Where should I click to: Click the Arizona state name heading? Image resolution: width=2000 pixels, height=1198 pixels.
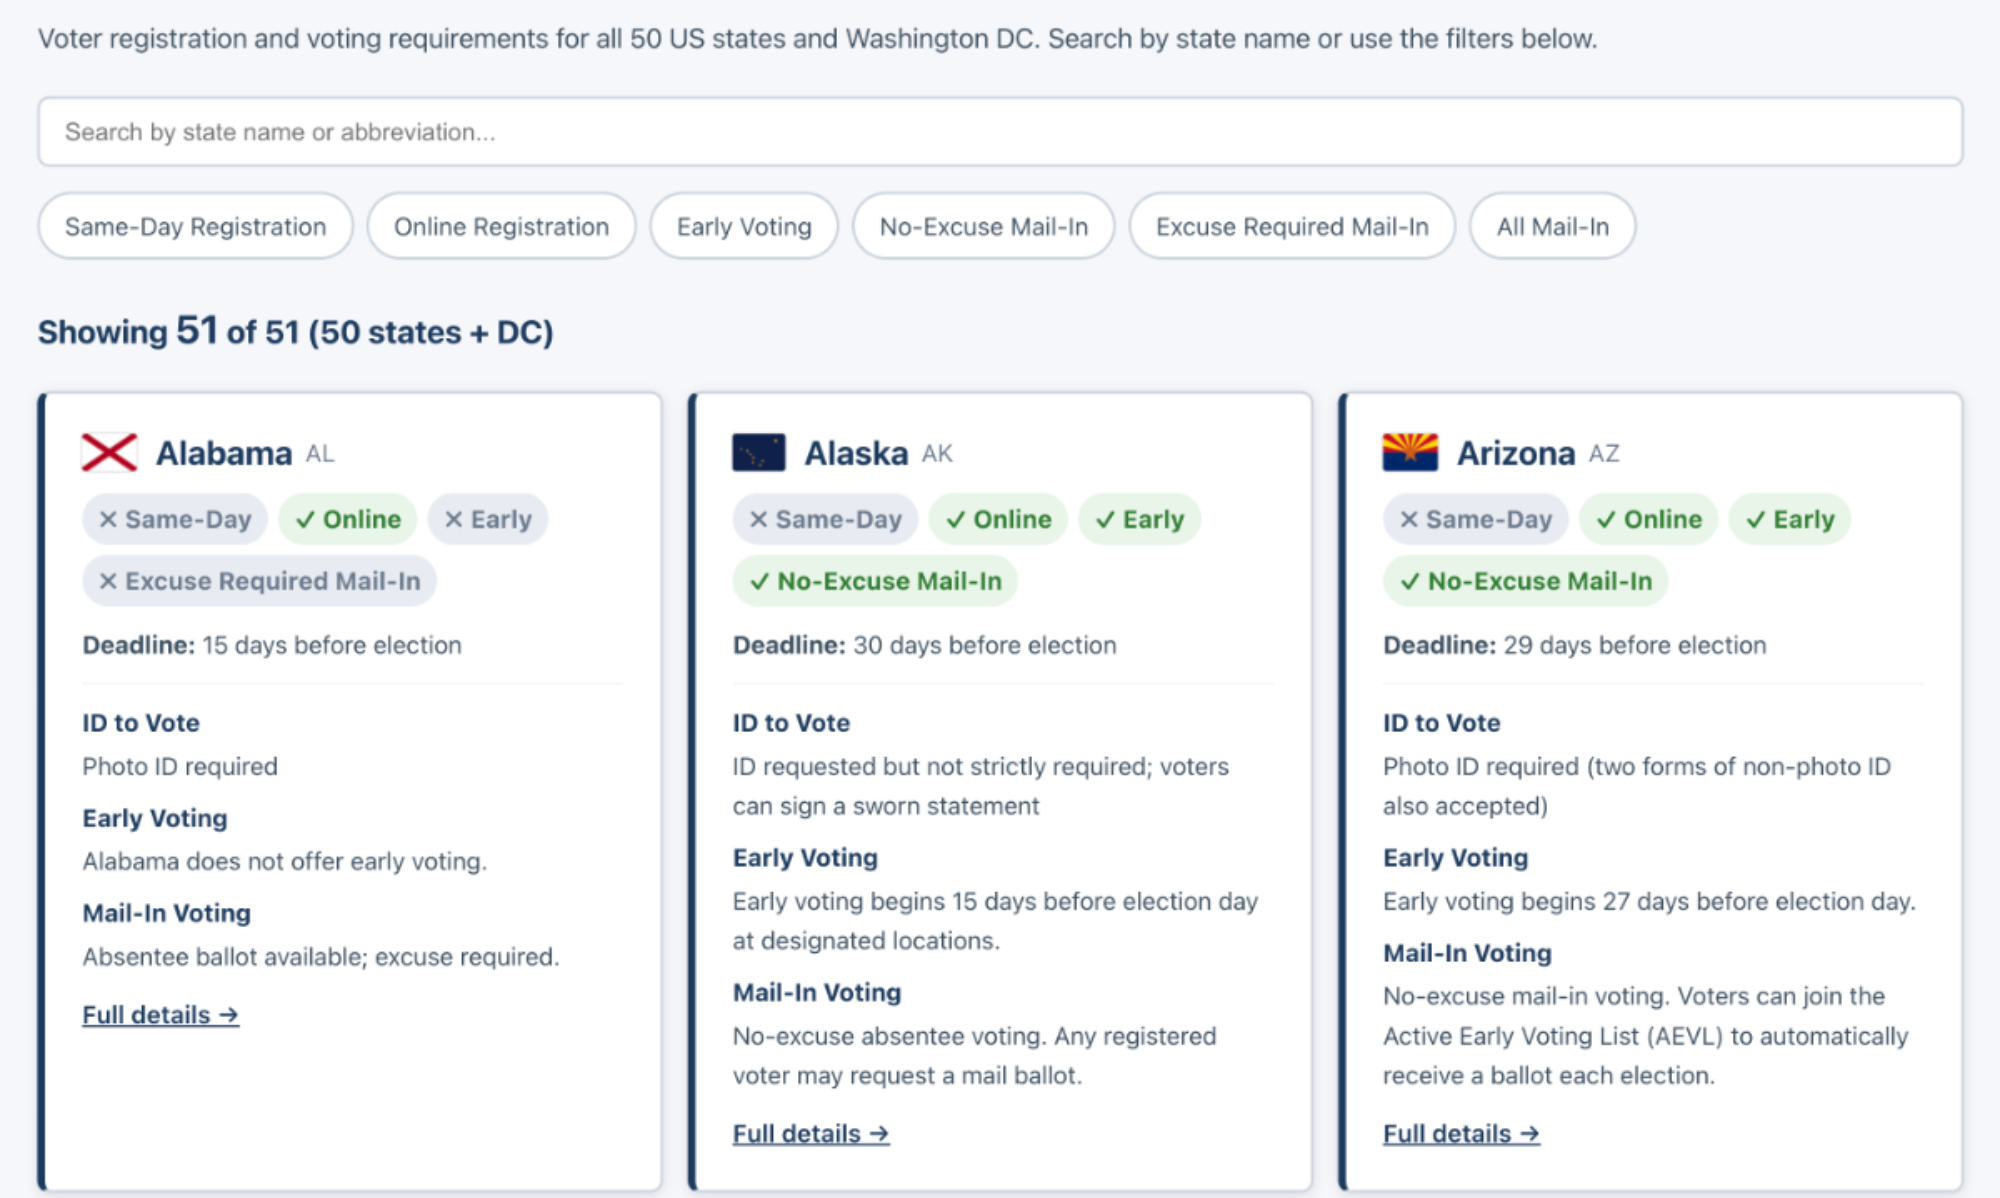pos(1515,453)
